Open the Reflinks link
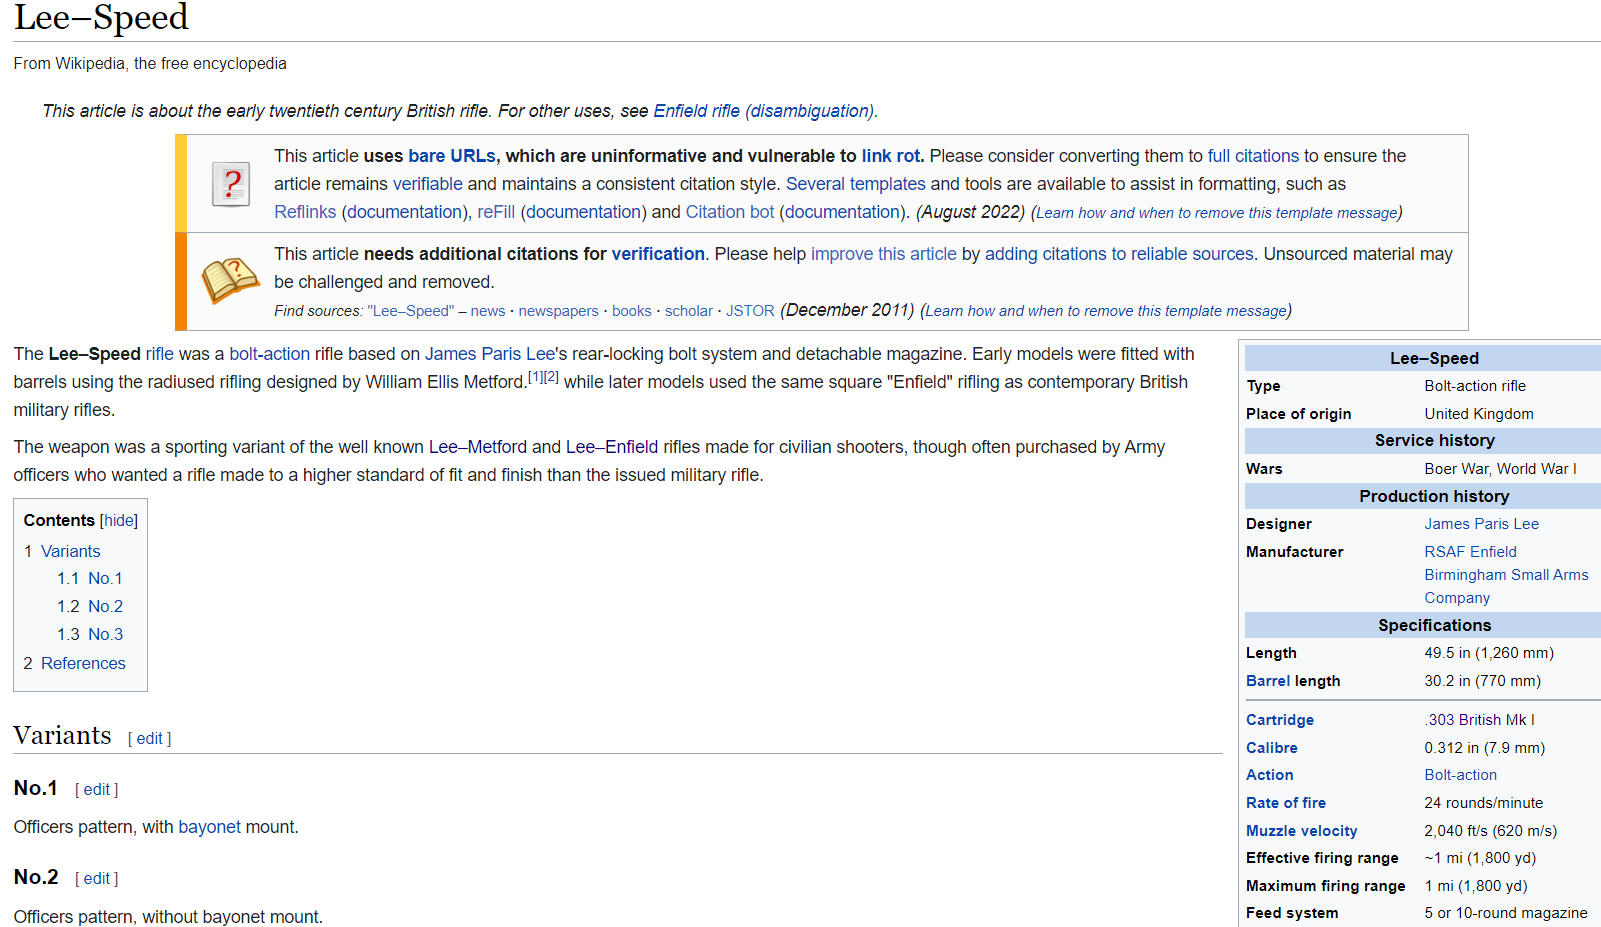The image size is (1601, 927). click(305, 212)
